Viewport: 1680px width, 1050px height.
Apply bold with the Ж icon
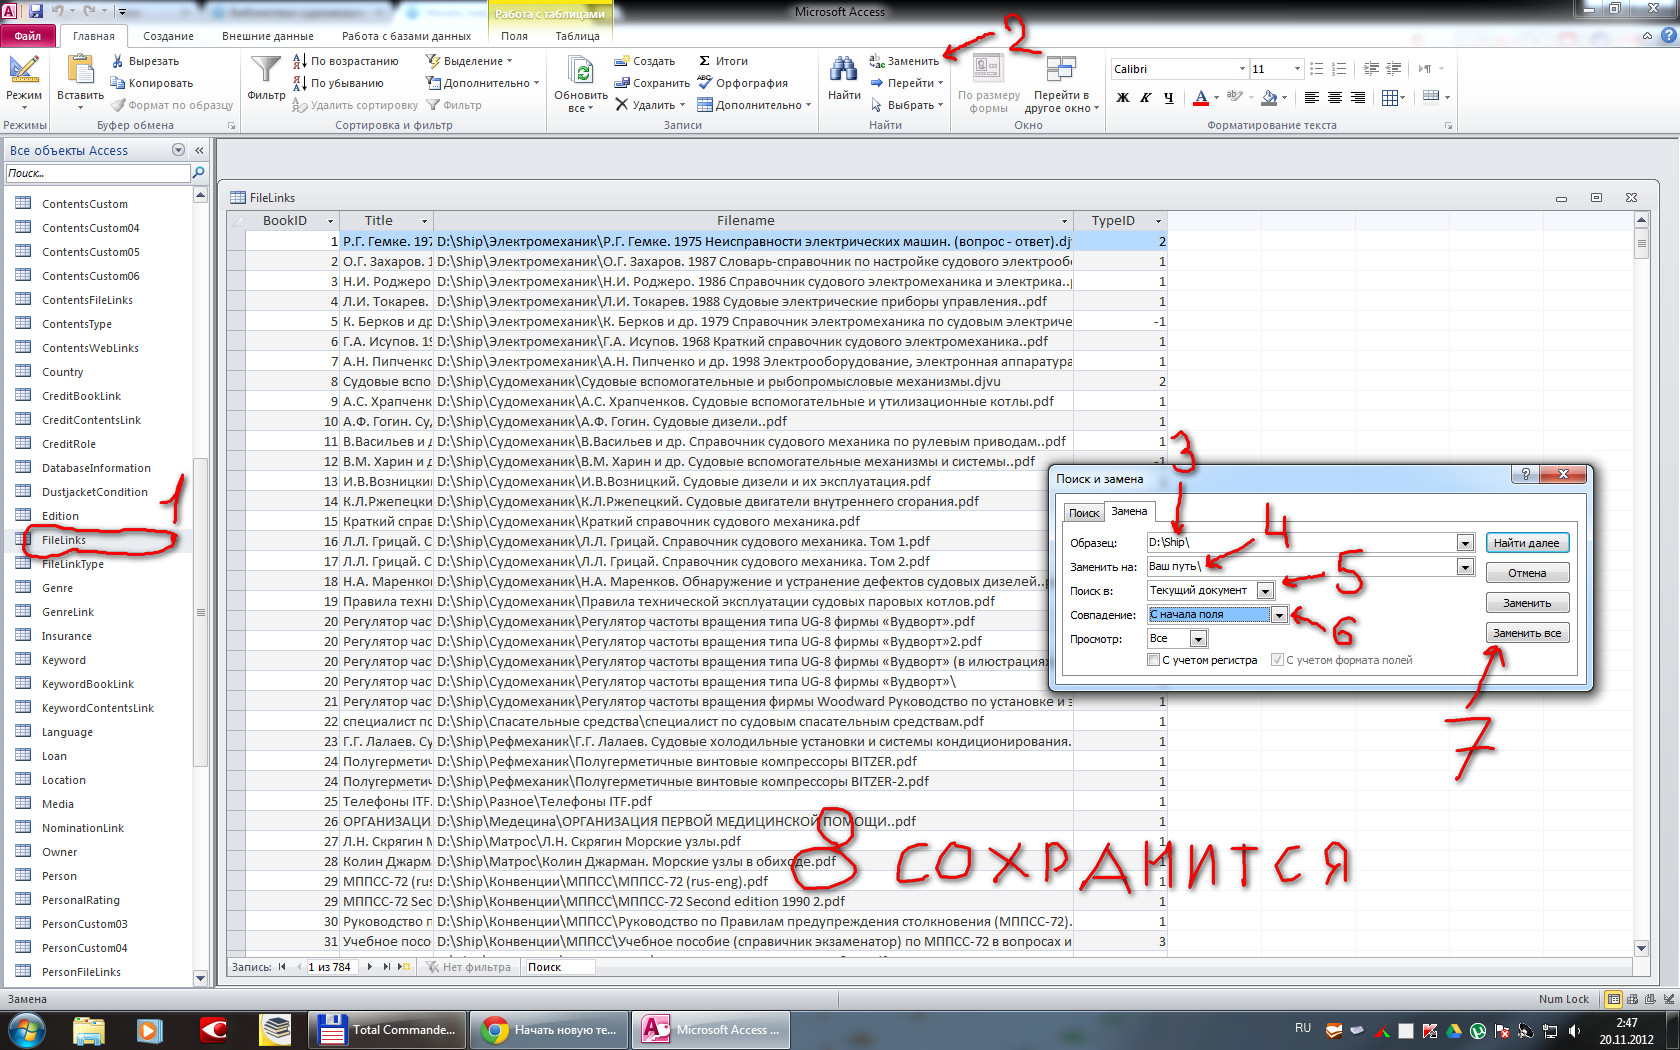click(x=1122, y=98)
